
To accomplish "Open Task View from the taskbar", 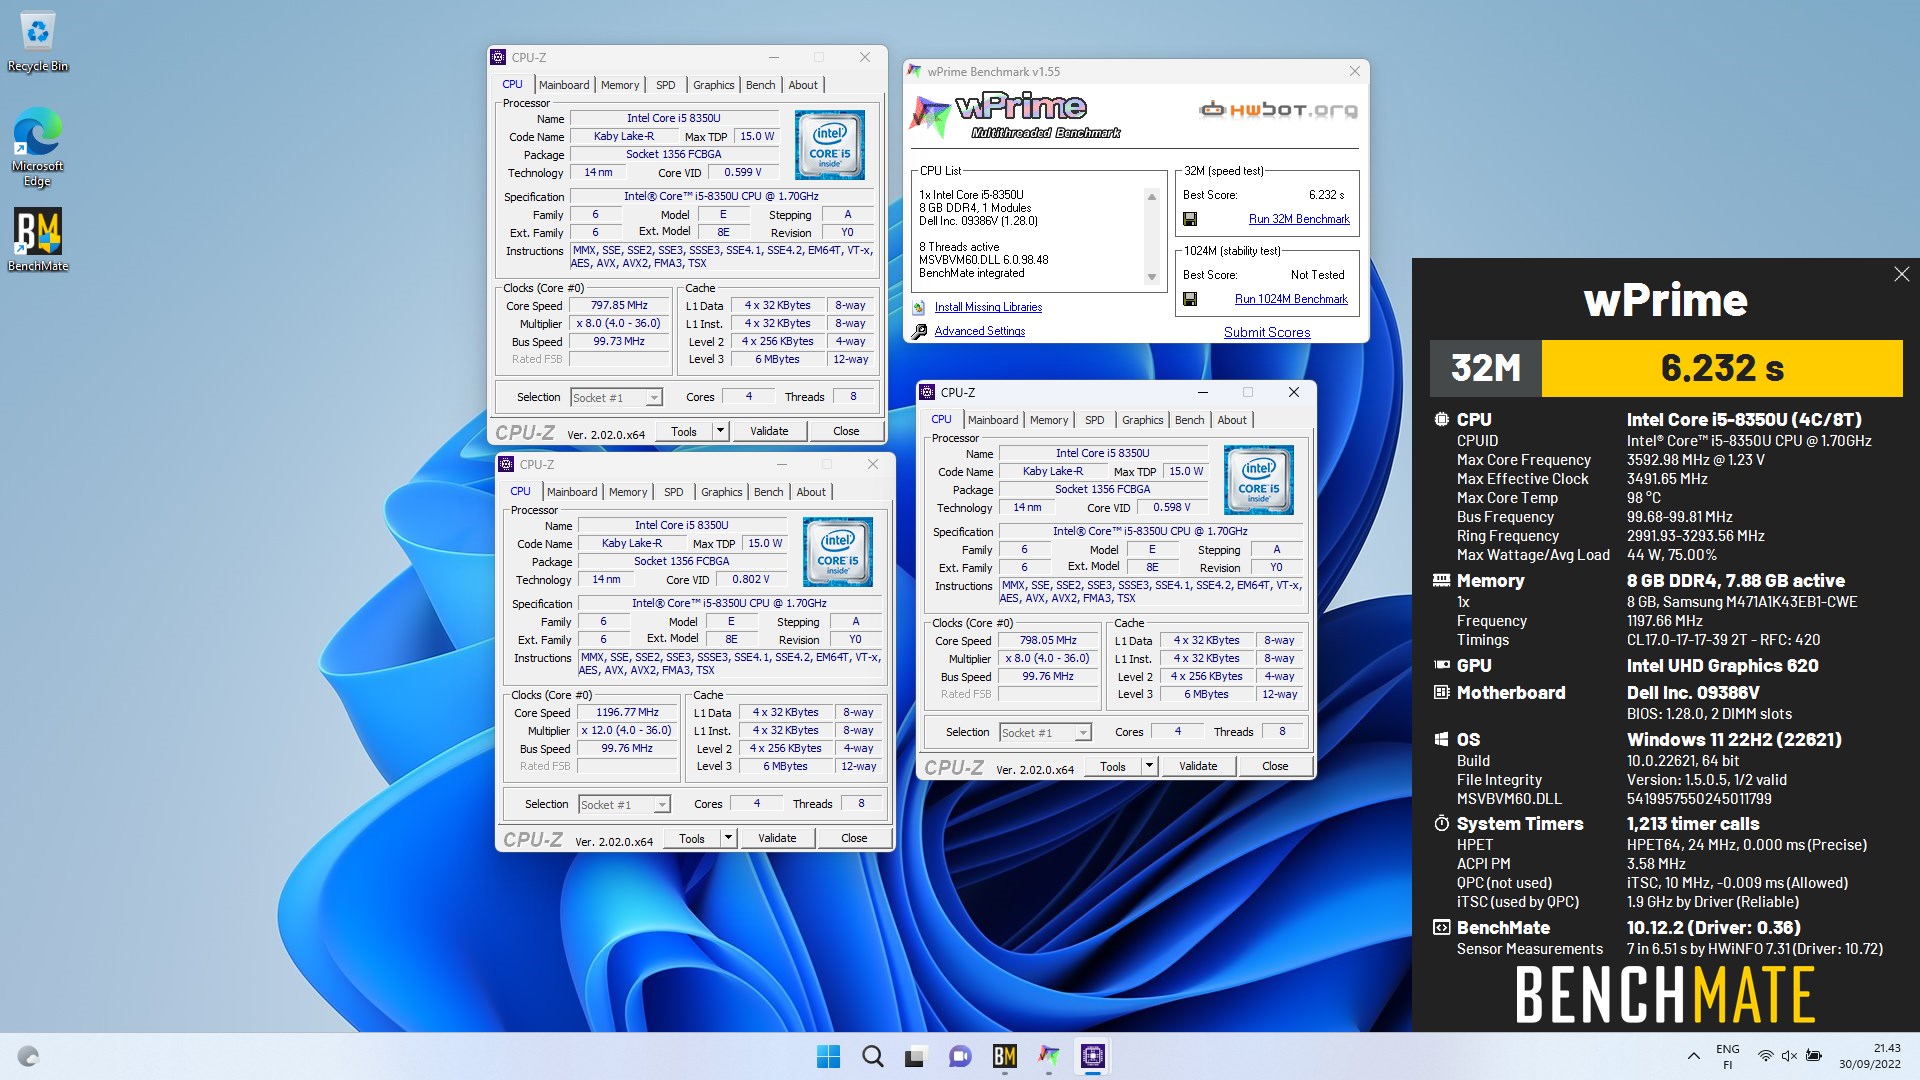I will coord(916,1056).
